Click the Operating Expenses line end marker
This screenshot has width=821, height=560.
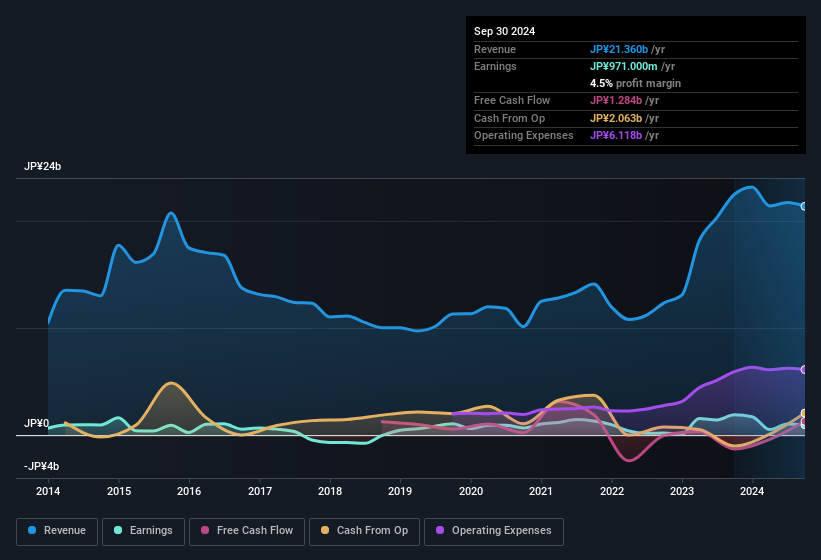pyautogui.click(x=804, y=369)
